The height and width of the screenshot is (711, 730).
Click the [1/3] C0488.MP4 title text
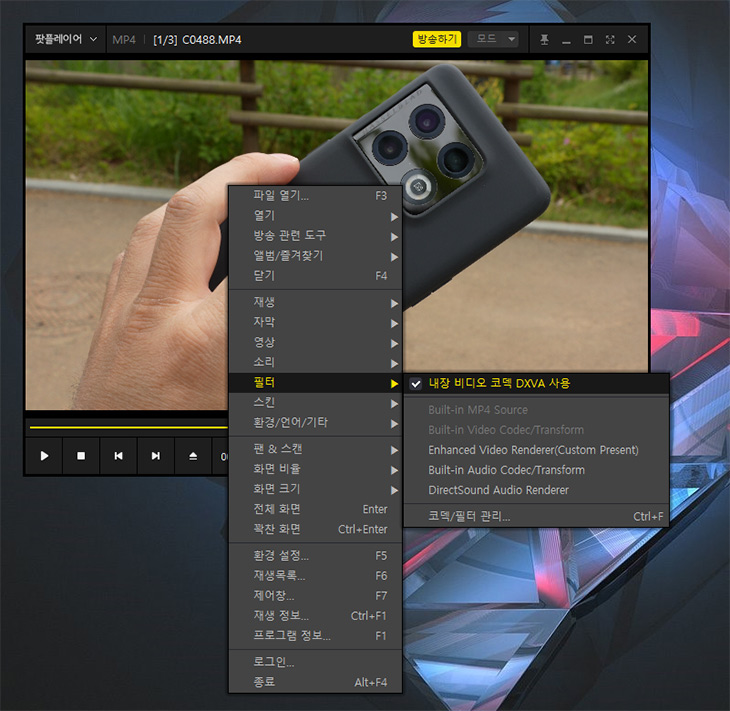coord(197,40)
